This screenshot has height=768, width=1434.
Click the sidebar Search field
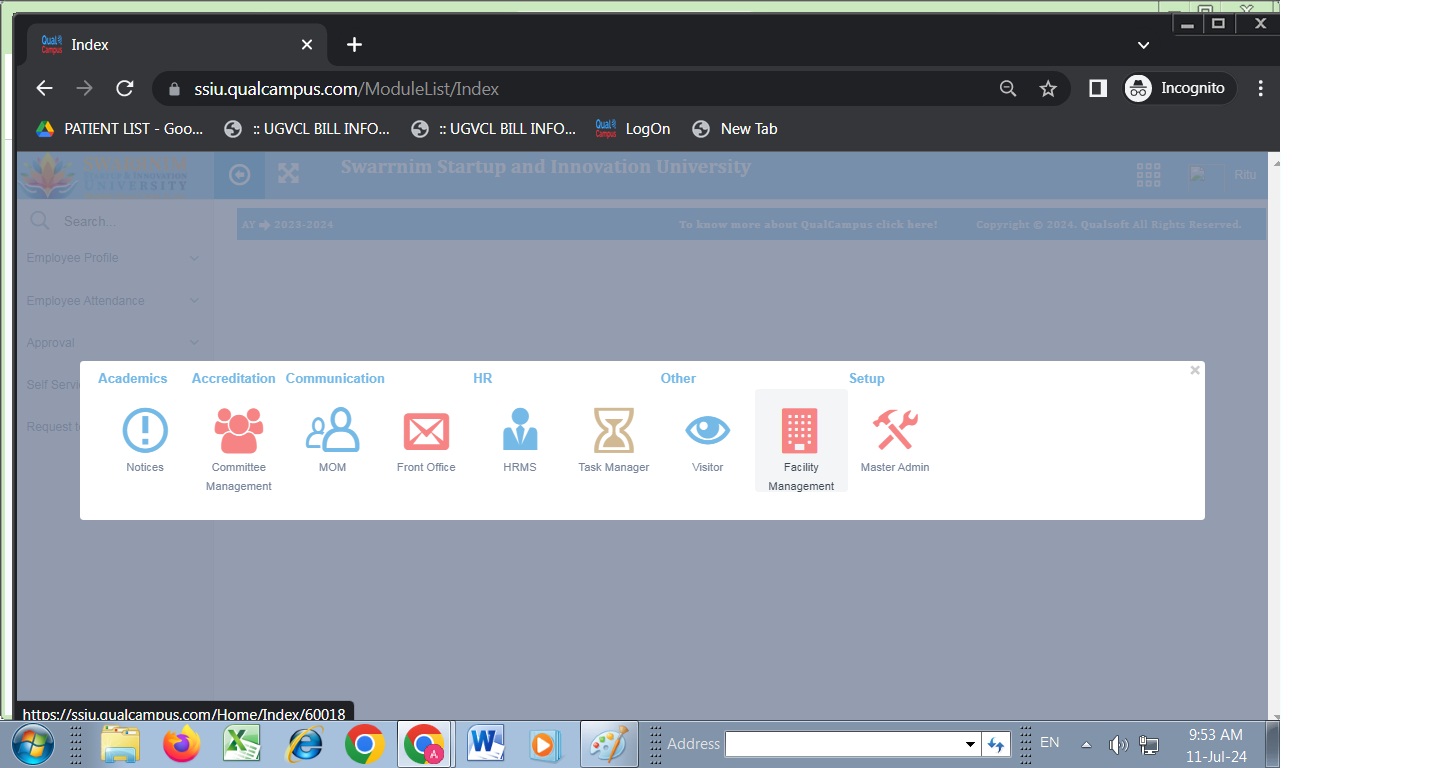pyautogui.click(x=115, y=221)
